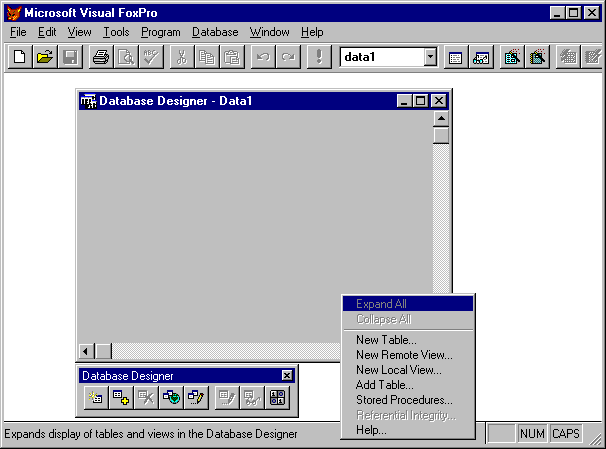The image size is (606, 449).
Task: Click the Run exclamation mark icon
Action: [319, 57]
